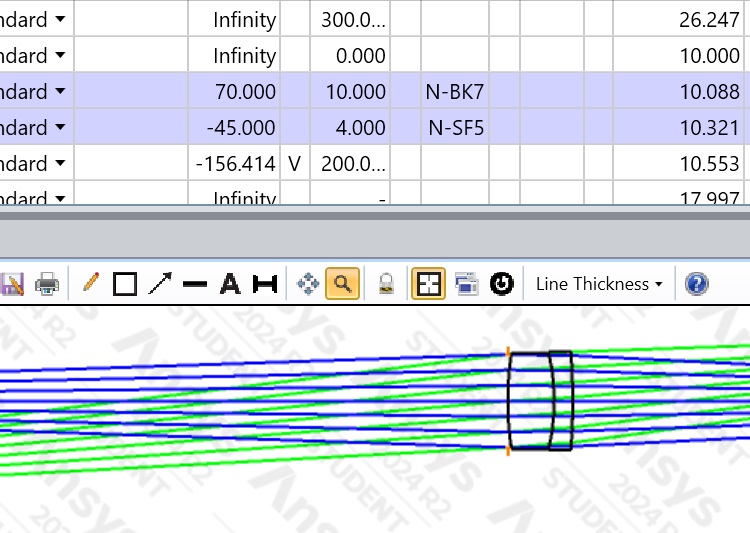Select Infinity radius cell in 0.000 row
Image resolution: width=750 pixels, height=533 pixels.
(234, 55)
